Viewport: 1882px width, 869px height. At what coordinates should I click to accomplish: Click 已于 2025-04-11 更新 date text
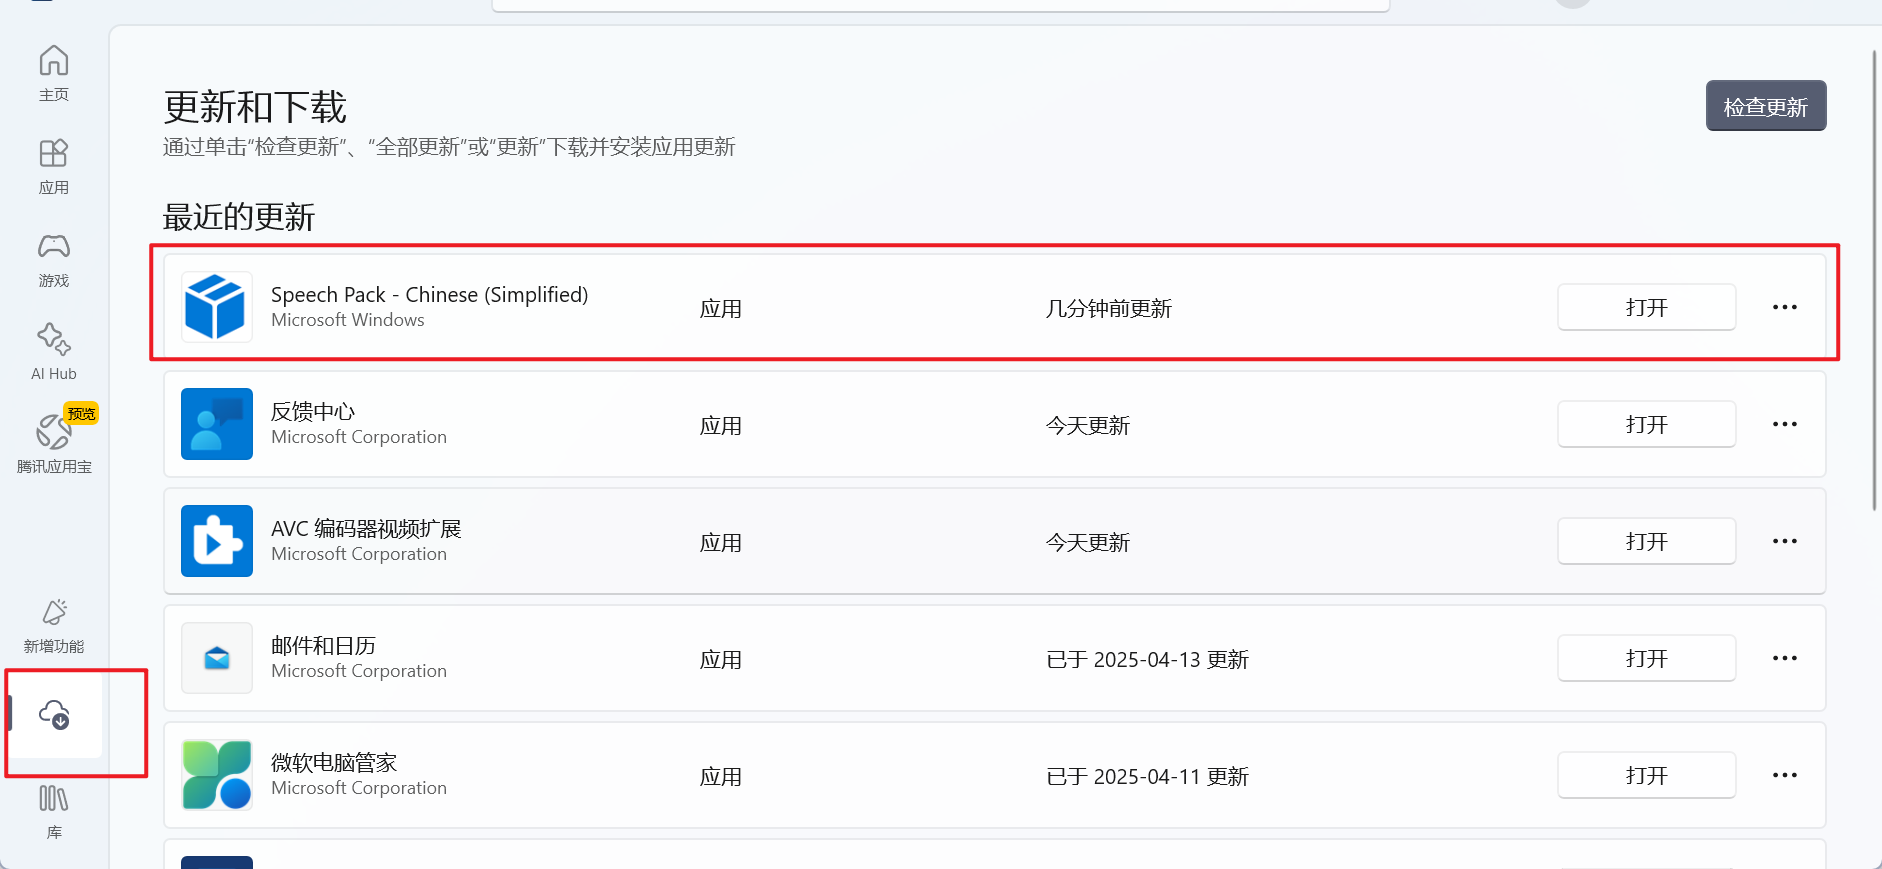click(x=1147, y=776)
